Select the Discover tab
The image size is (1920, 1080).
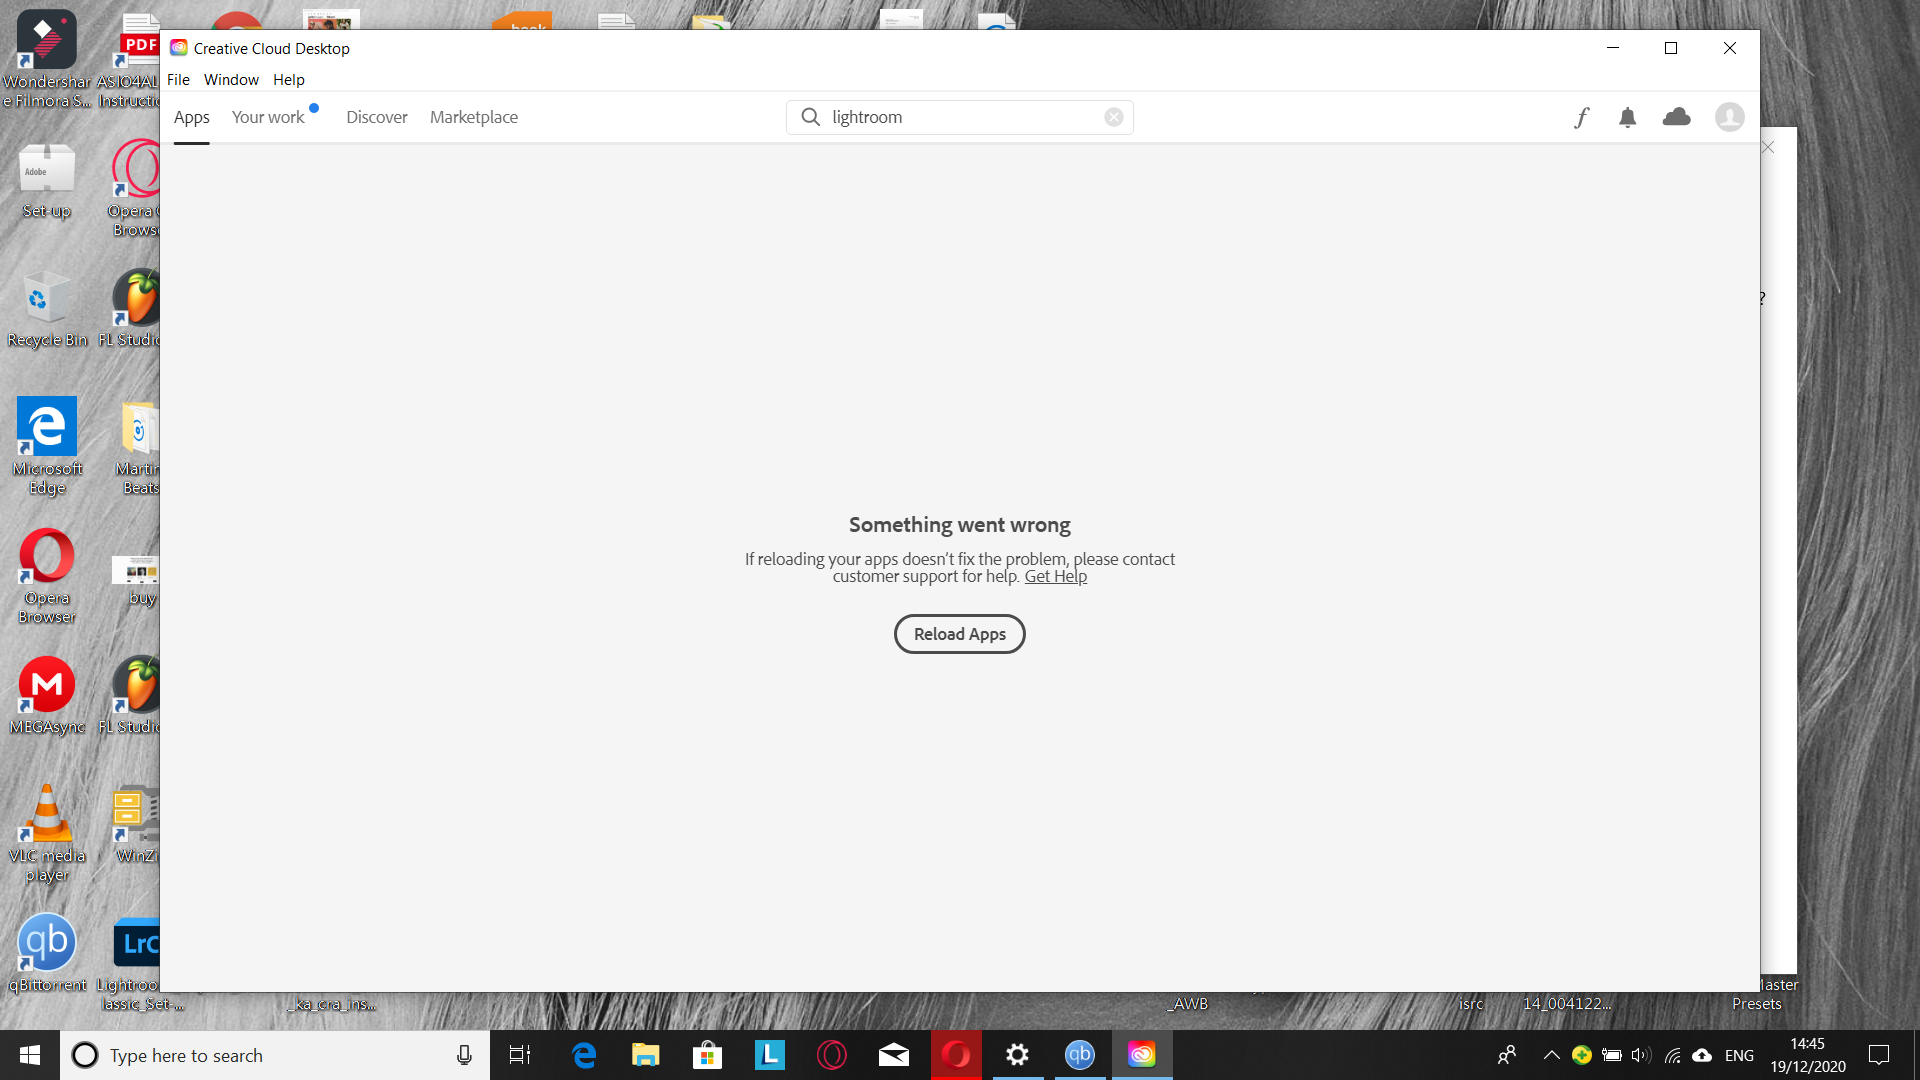pyautogui.click(x=377, y=116)
